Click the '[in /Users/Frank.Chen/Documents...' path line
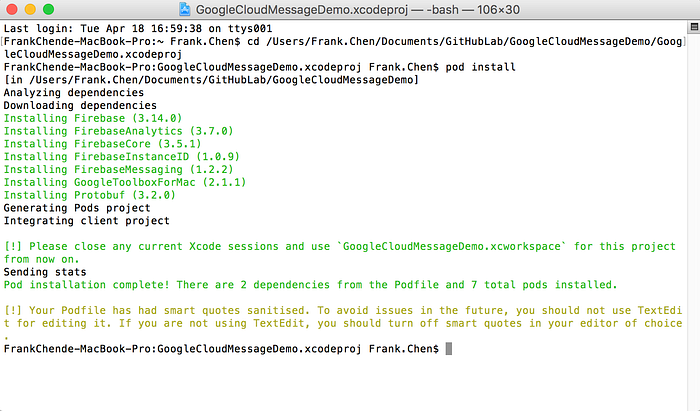 pyautogui.click(x=211, y=80)
